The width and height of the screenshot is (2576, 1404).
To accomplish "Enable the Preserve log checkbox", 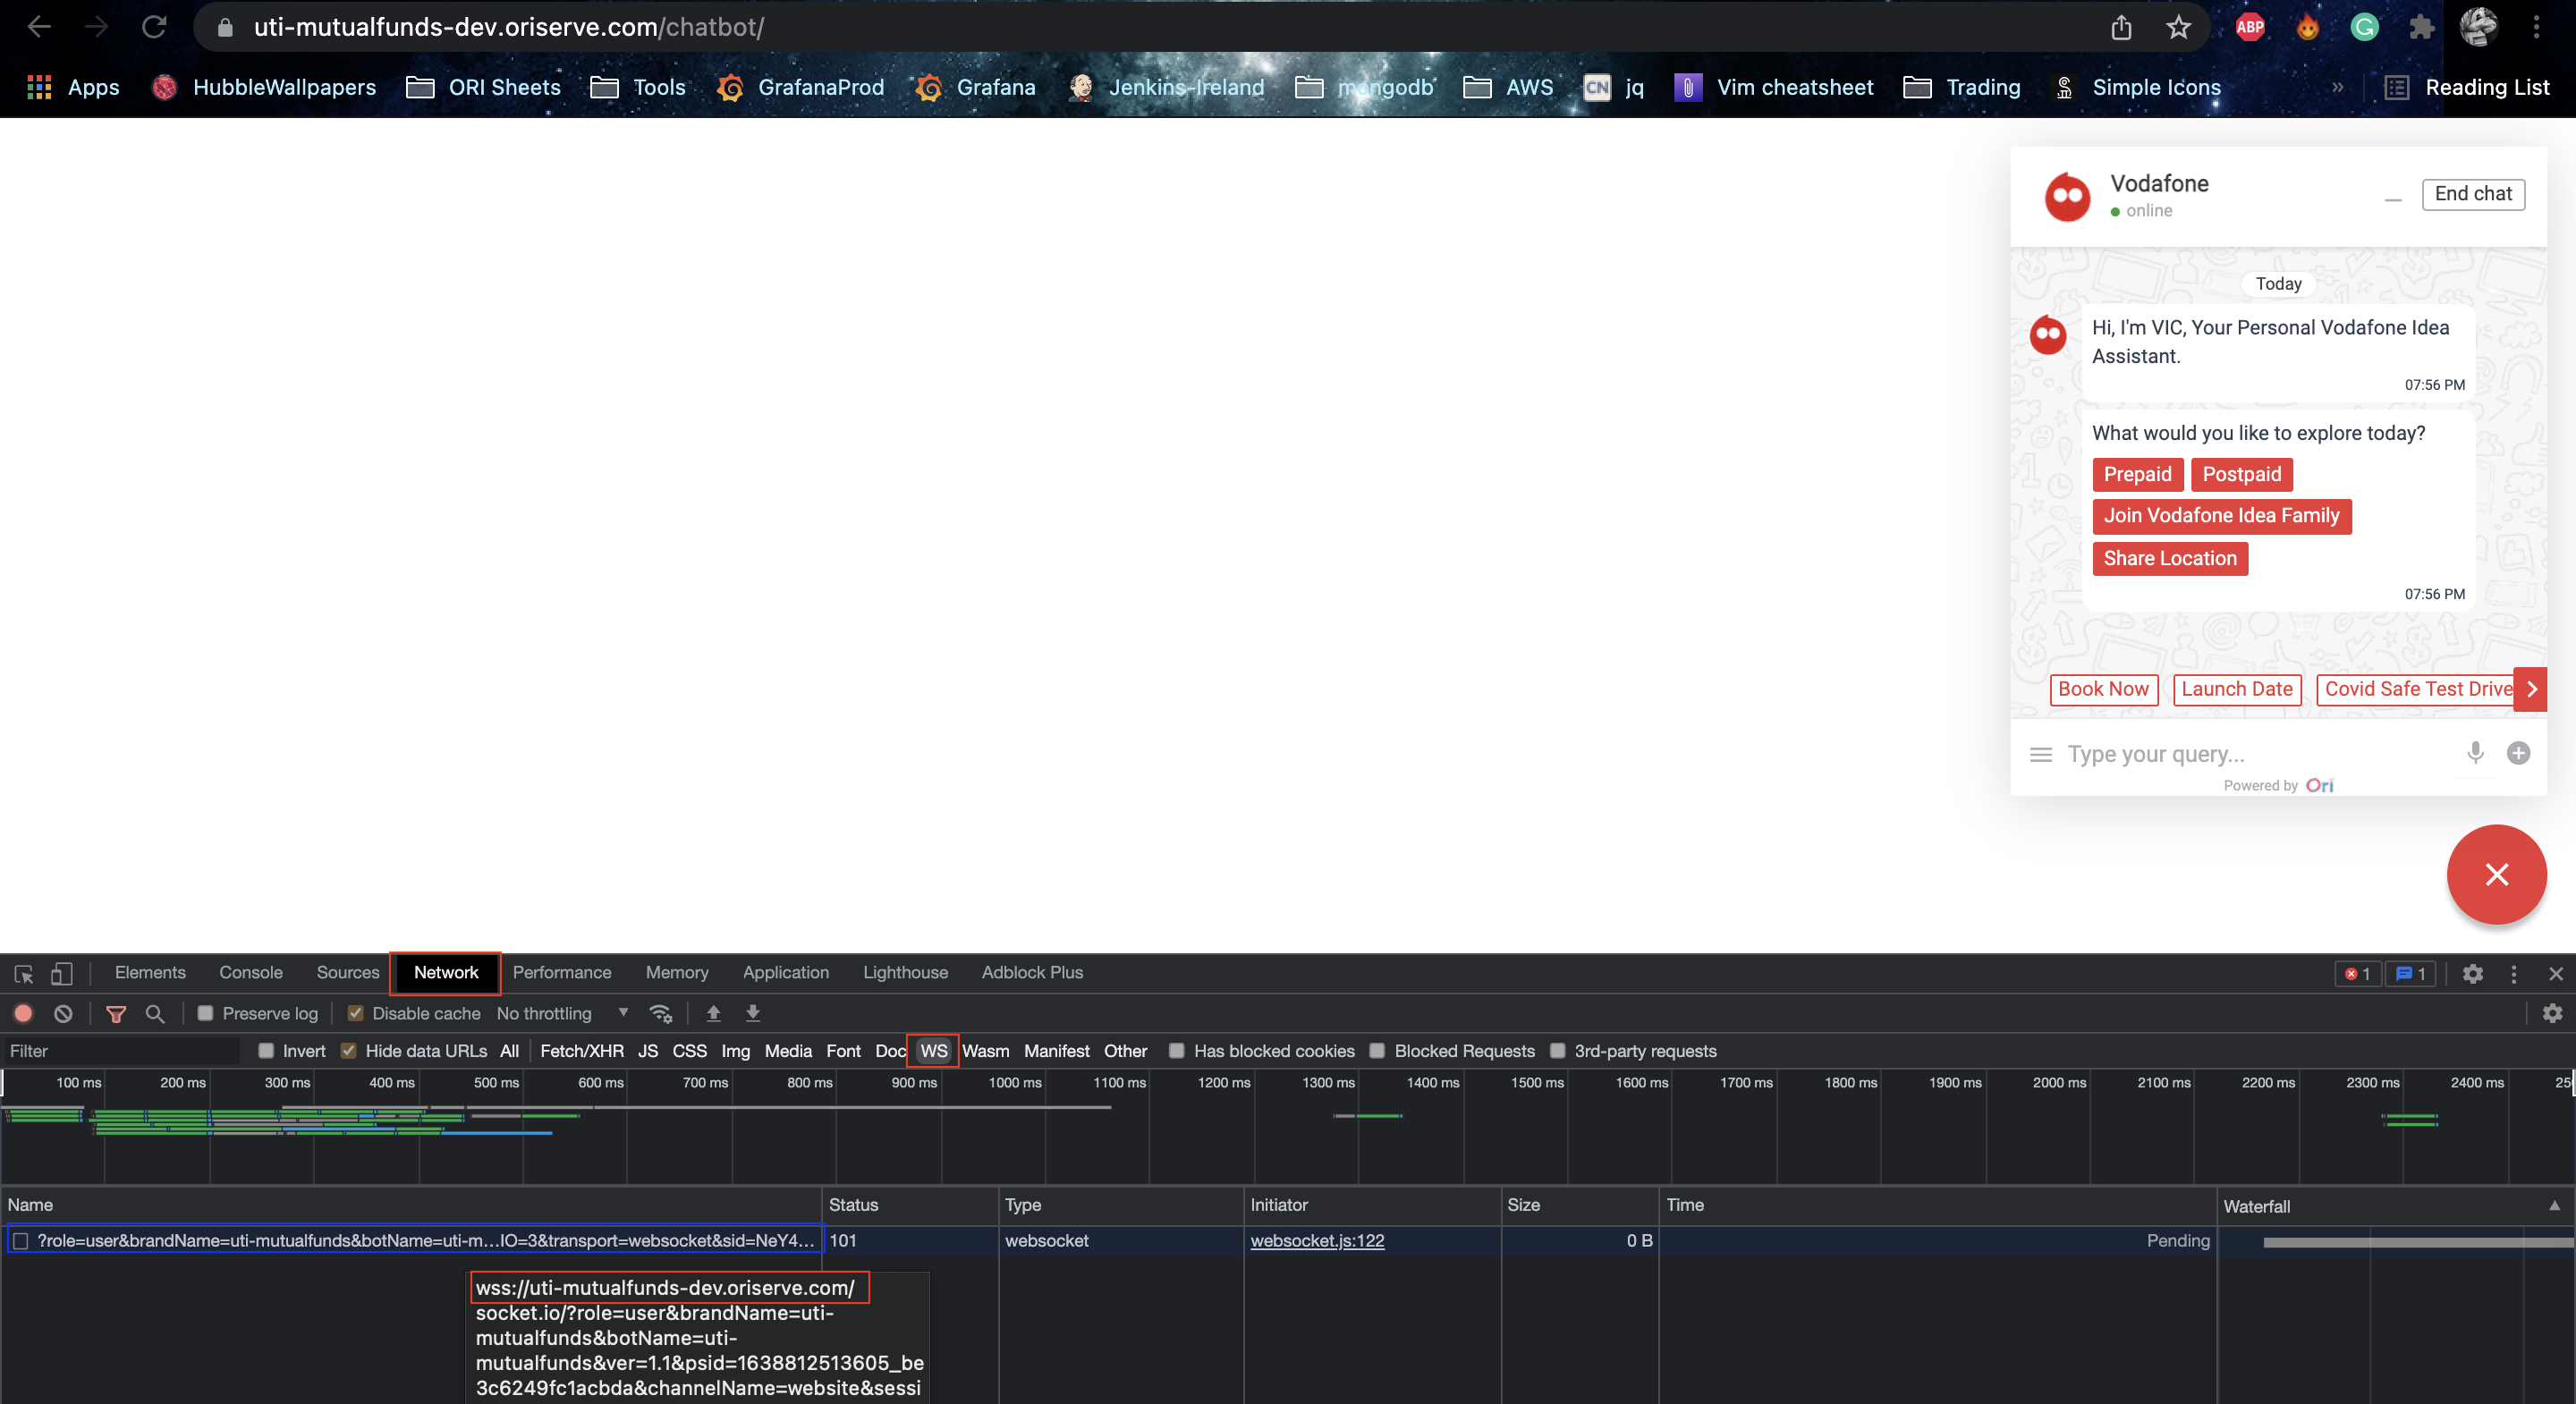I will point(205,1013).
